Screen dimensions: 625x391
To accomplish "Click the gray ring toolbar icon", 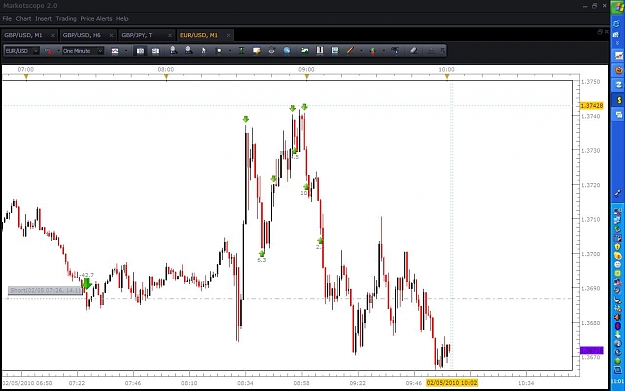I will tap(271, 51).
